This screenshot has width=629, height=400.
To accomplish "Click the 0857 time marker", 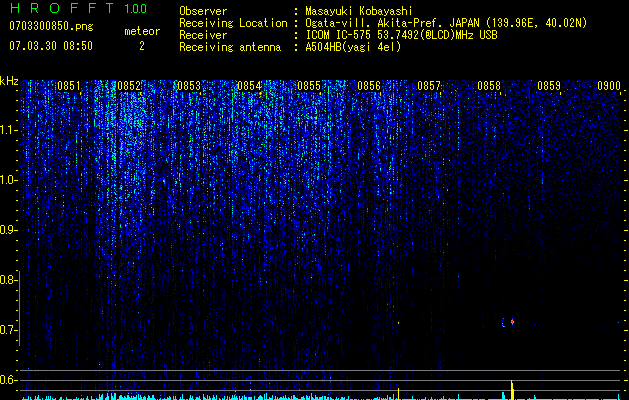I will tap(429, 86).
